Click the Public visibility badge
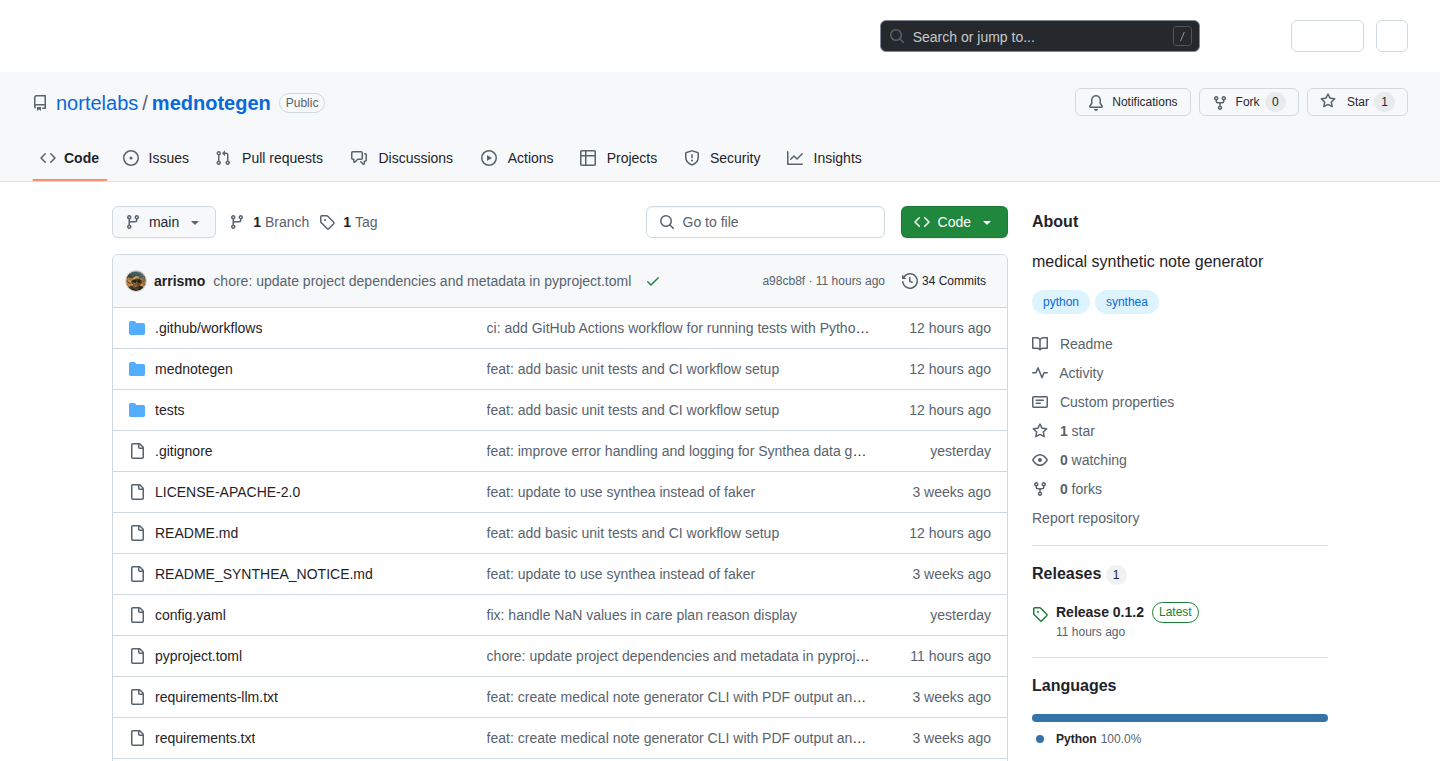 (x=302, y=103)
